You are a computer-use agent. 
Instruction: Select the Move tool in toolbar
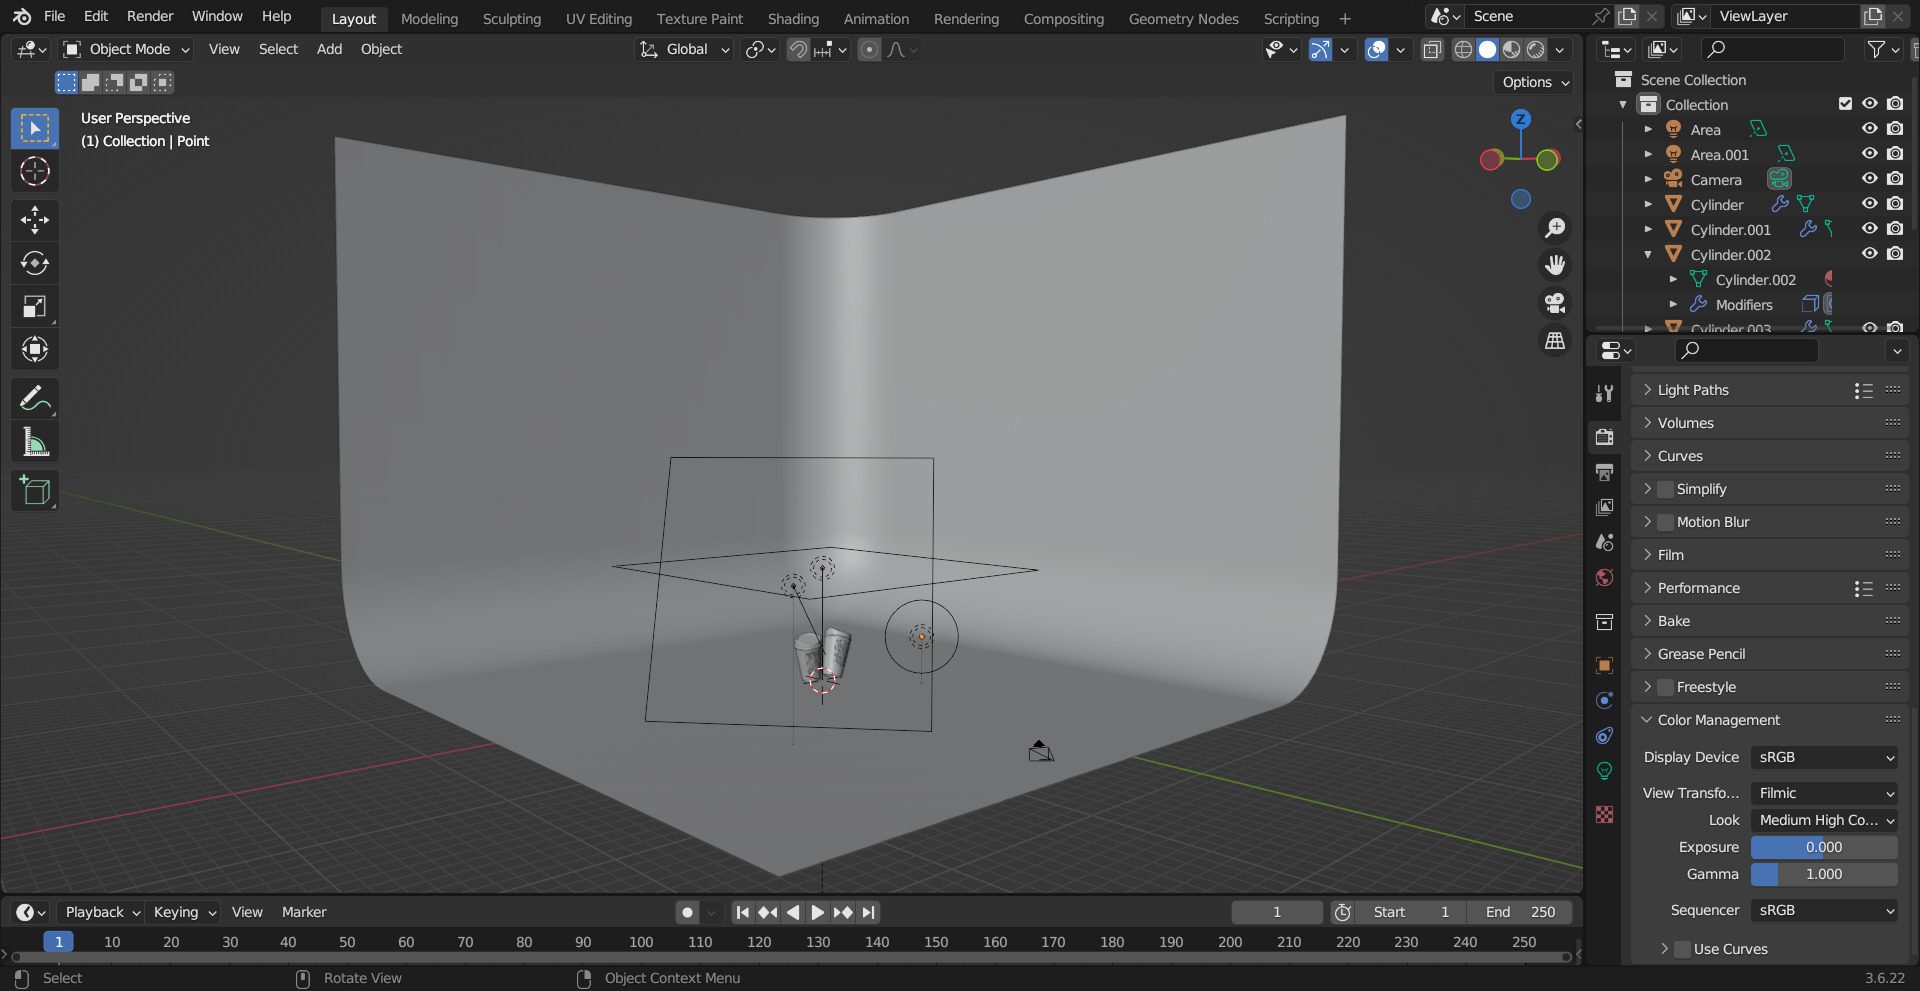tap(35, 220)
